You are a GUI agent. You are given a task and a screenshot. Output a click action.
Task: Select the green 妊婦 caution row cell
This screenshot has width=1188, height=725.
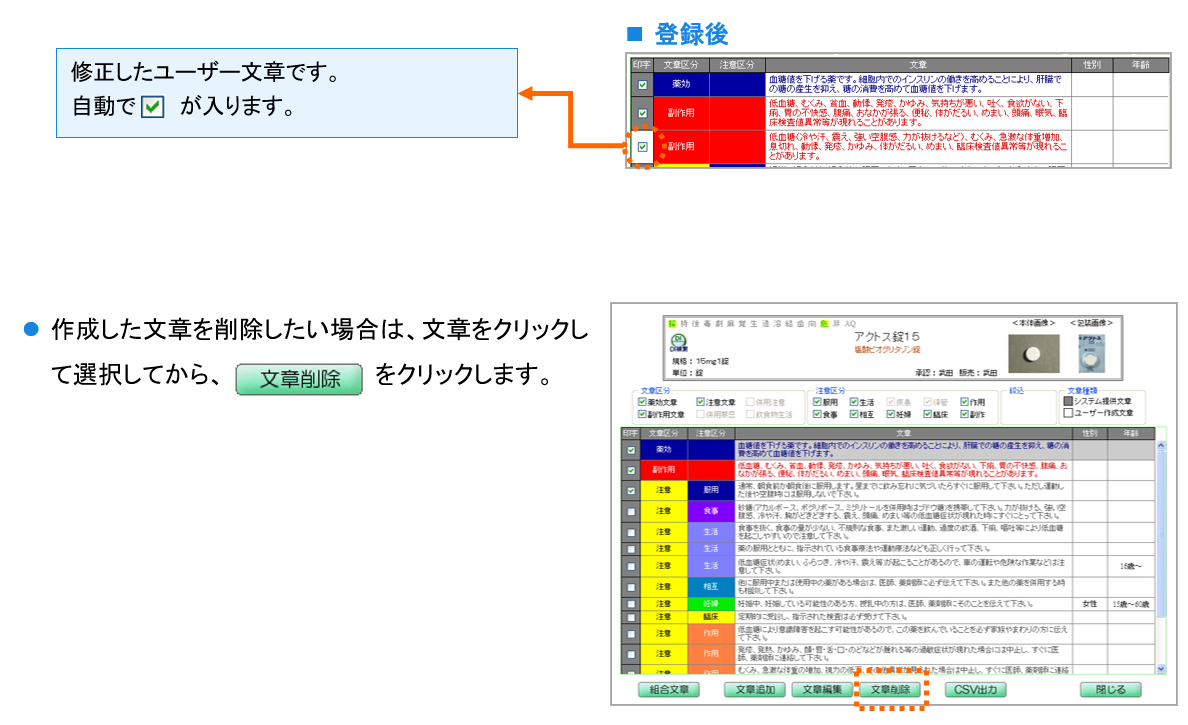(710, 604)
